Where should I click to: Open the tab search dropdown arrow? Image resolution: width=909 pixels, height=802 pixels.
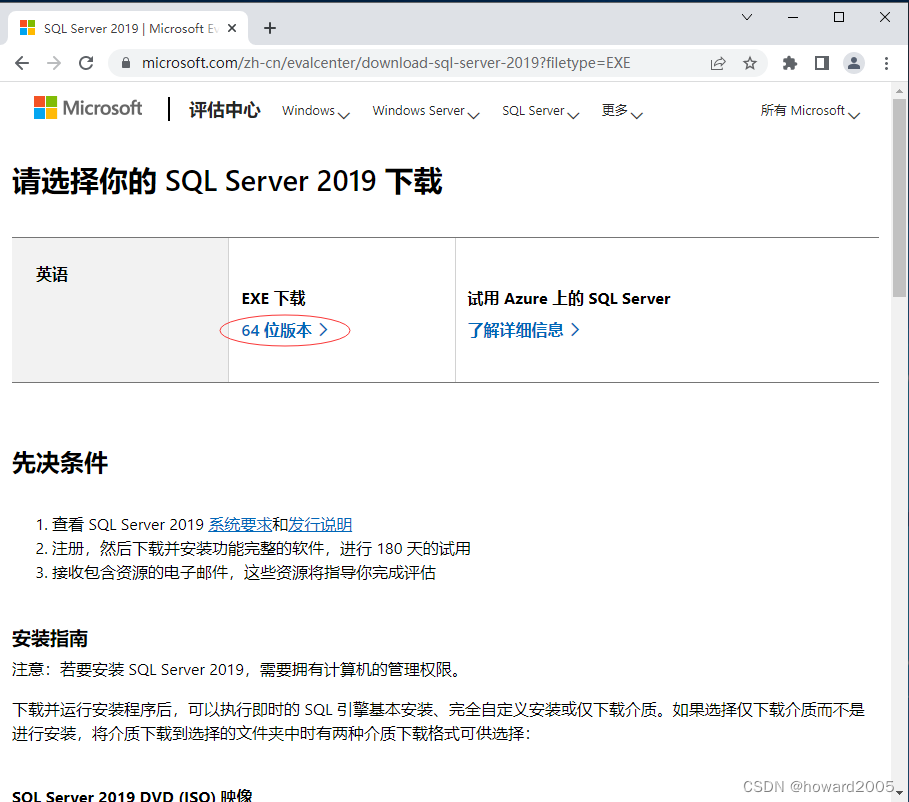coord(747,17)
